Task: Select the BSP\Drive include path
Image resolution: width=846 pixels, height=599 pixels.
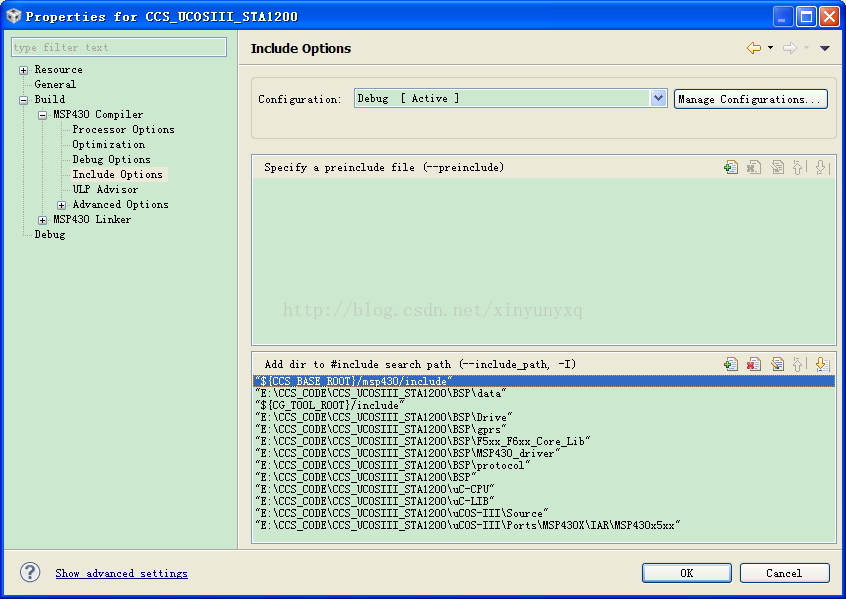Action: [544, 417]
